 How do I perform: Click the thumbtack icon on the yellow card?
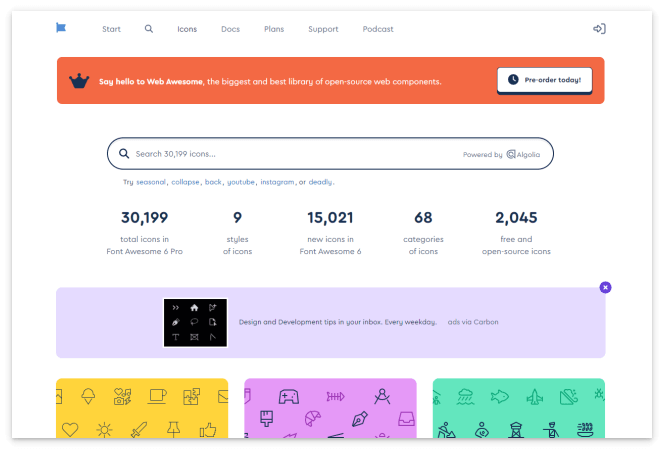pyautogui.click(x=173, y=429)
